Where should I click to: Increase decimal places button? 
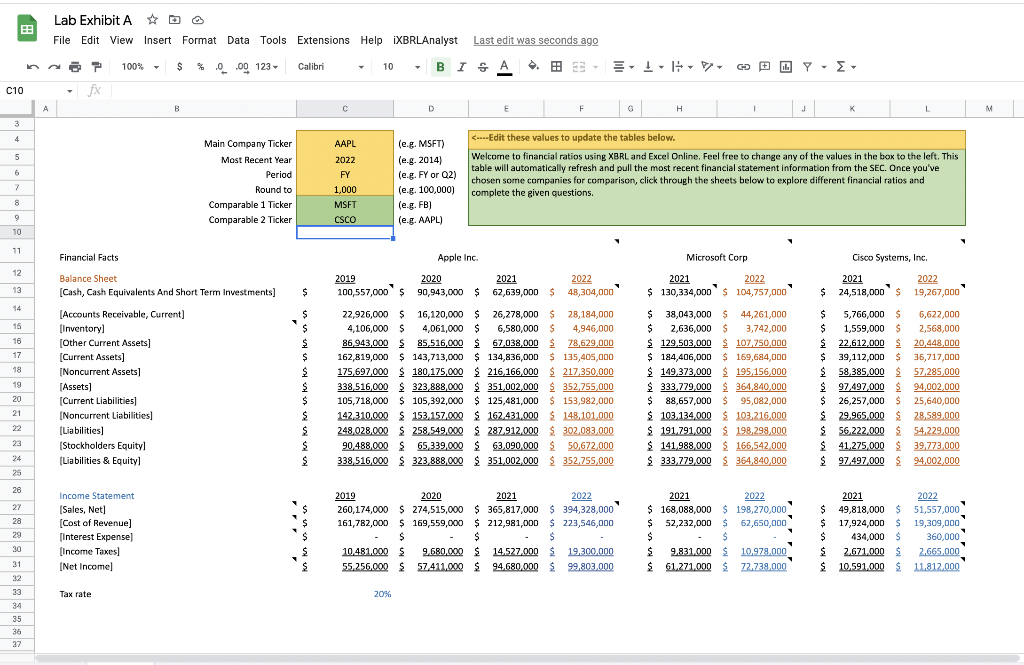click(242, 67)
